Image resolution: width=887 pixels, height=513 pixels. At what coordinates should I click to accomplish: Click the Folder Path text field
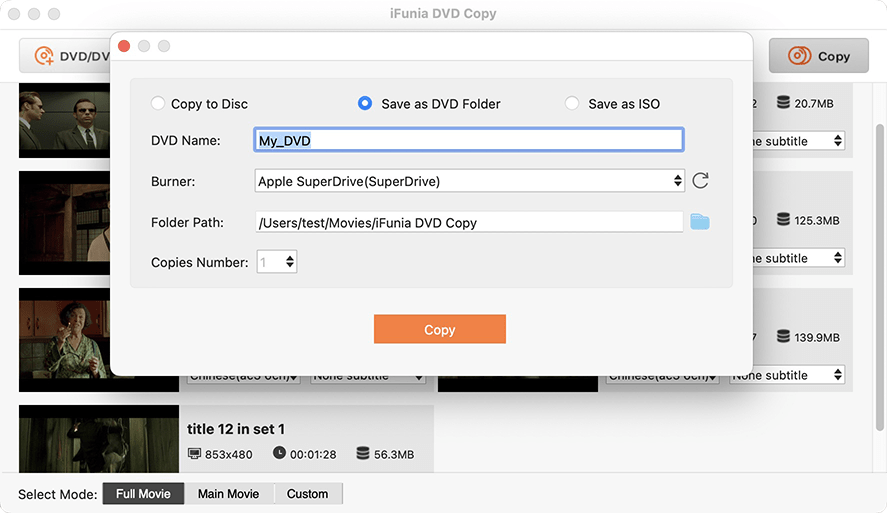(469, 222)
